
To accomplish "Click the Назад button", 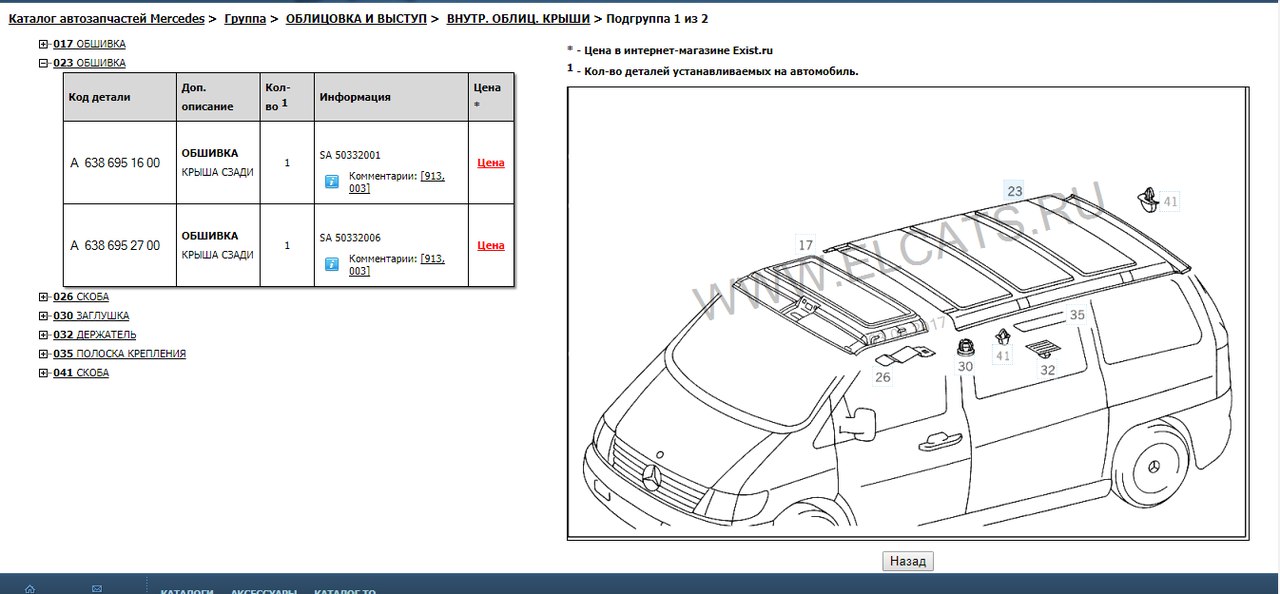I will pyautogui.click(x=908, y=561).
